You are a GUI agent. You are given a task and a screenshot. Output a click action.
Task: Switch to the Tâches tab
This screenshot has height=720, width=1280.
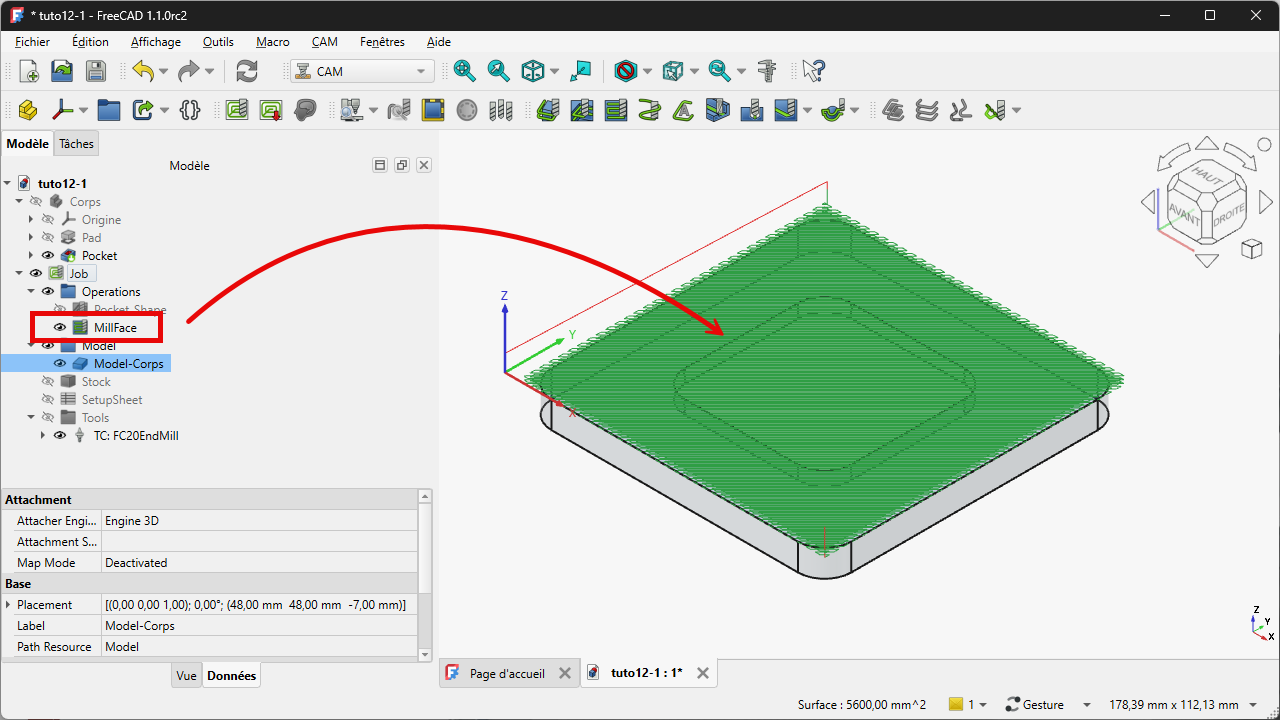pos(76,144)
